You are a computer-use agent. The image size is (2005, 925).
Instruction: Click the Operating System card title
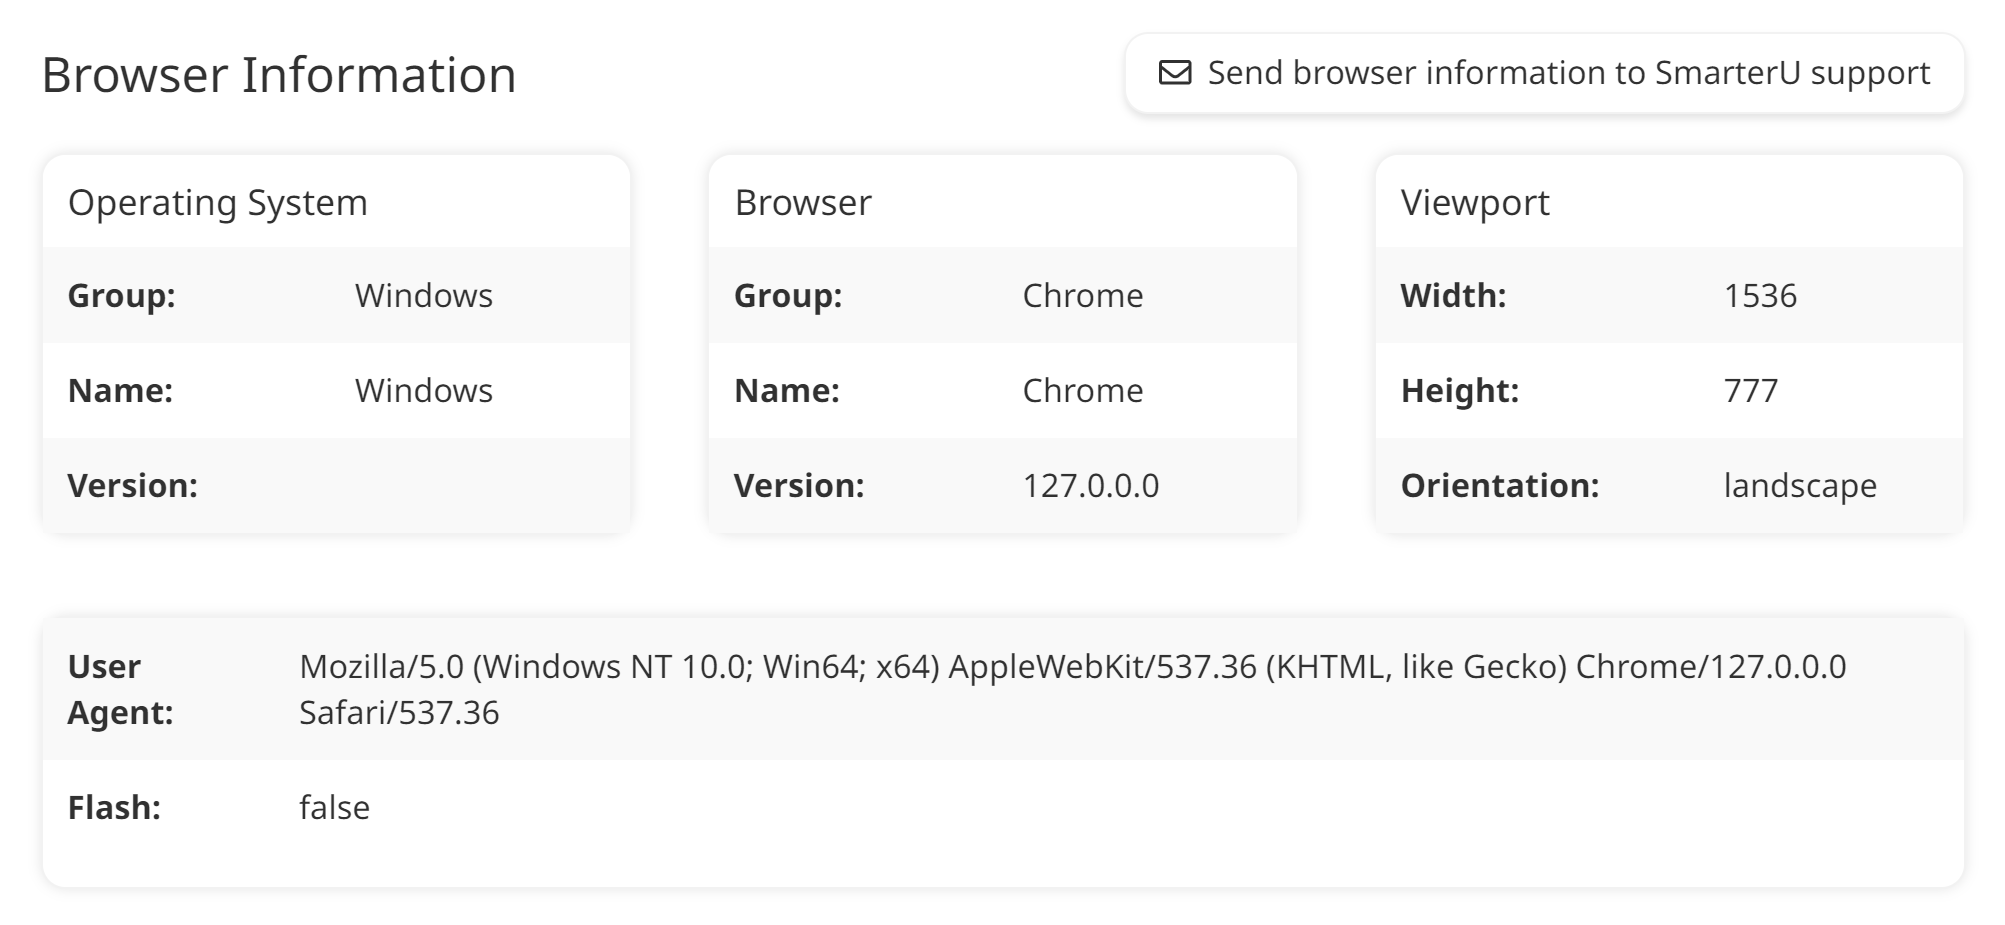(218, 203)
